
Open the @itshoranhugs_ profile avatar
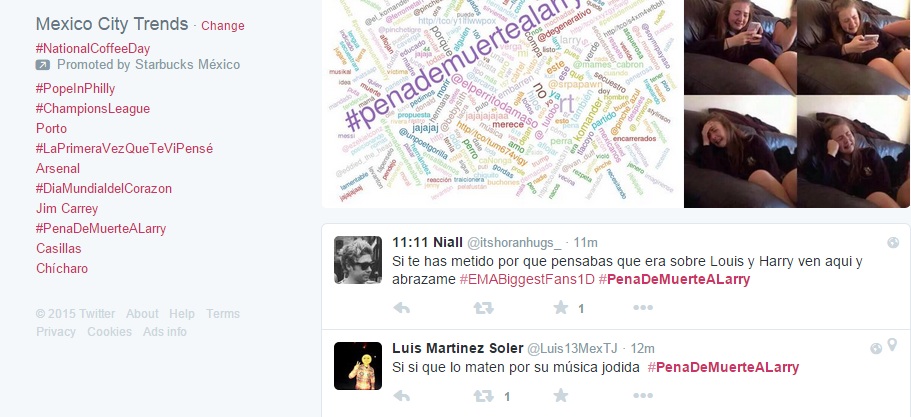(x=358, y=260)
